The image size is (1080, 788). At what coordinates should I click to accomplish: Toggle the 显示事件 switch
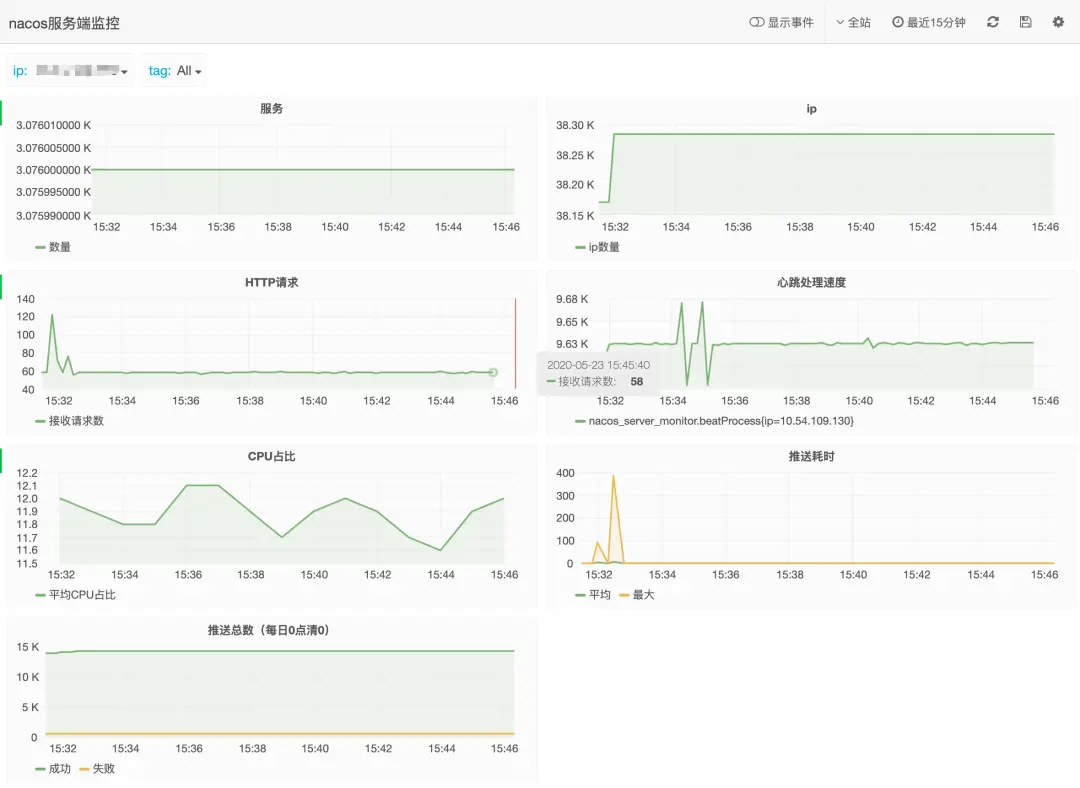(756, 22)
